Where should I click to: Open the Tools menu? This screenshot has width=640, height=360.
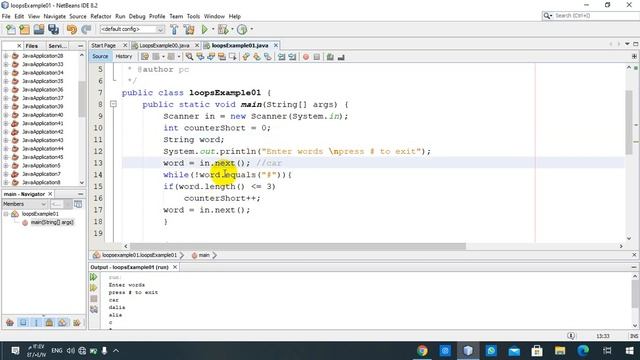point(193,16)
